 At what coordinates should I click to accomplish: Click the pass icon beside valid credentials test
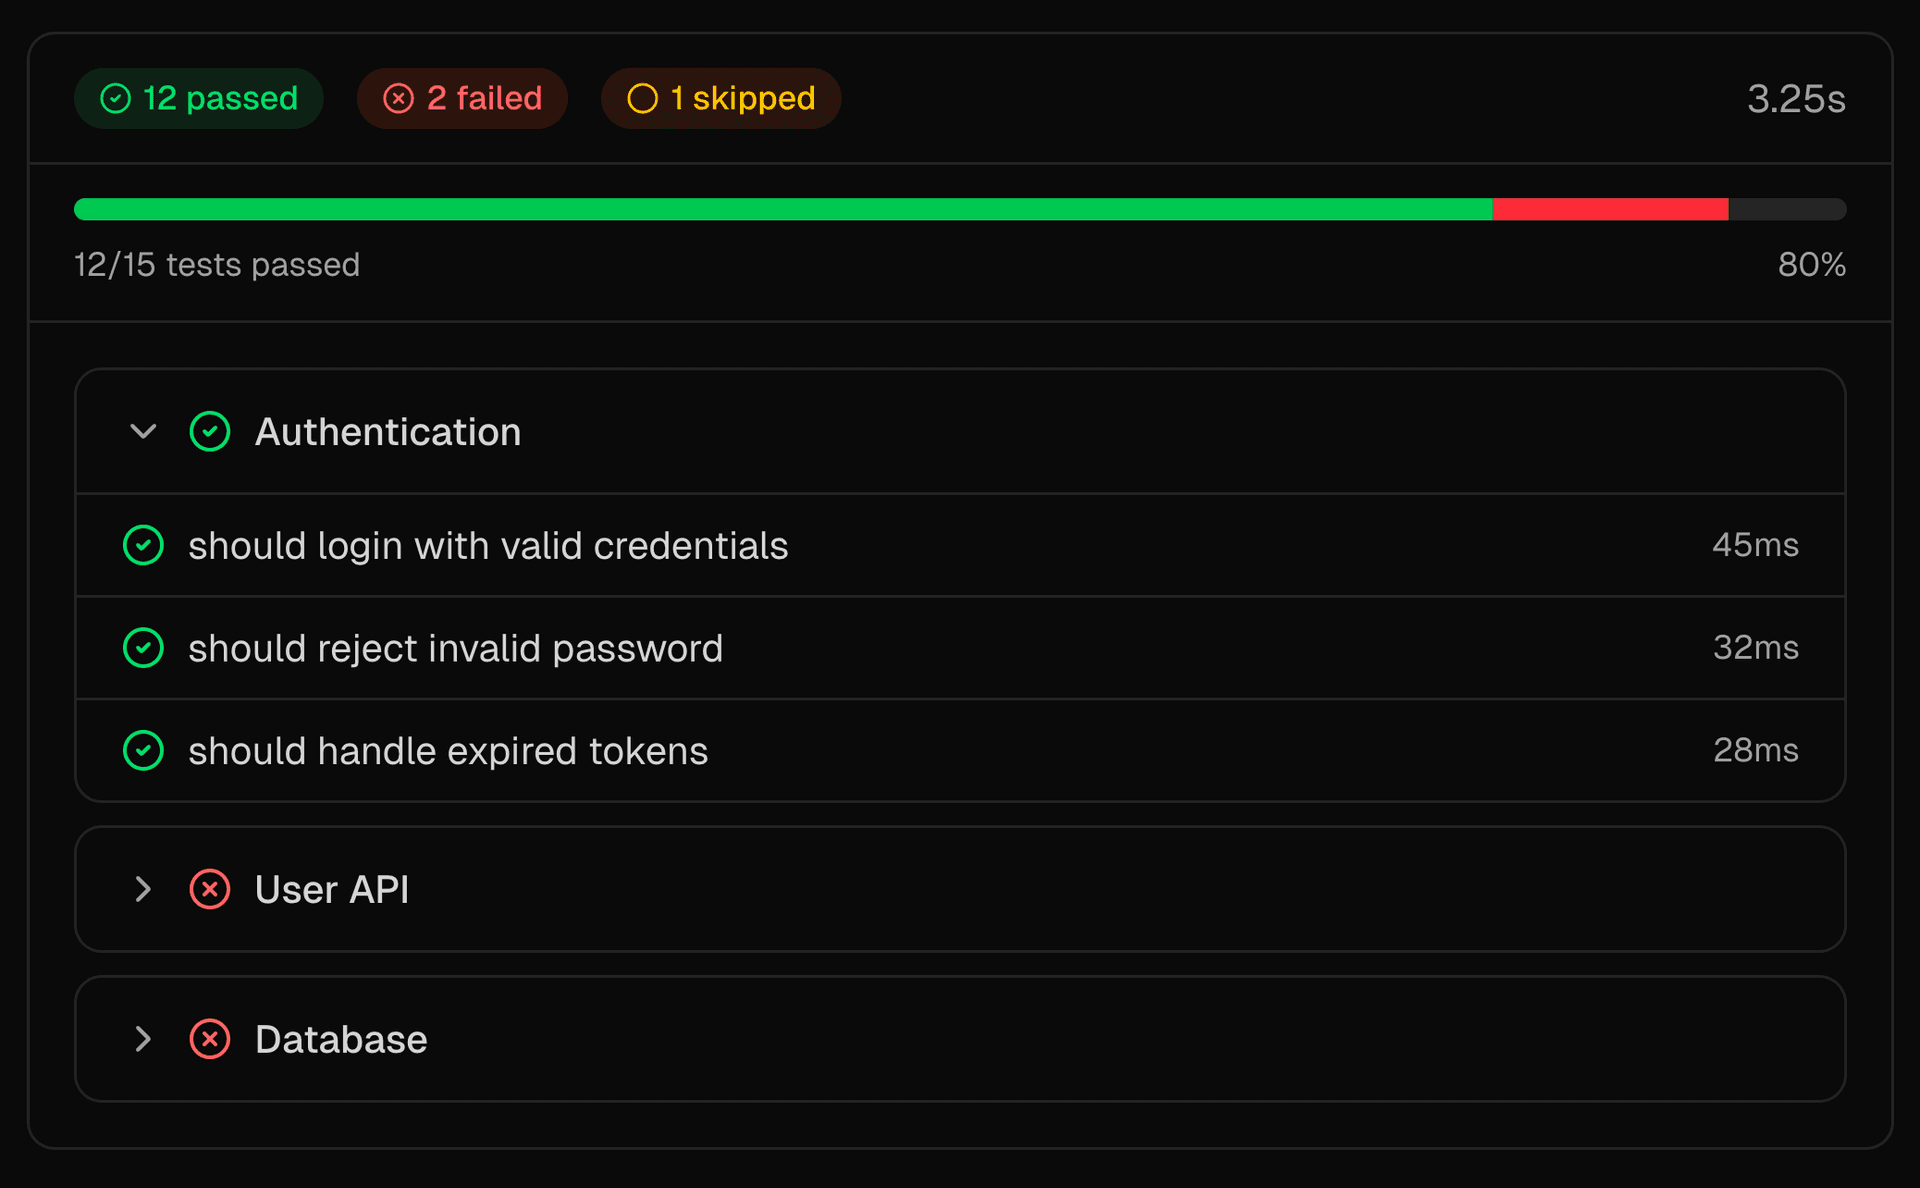pyautogui.click(x=143, y=545)
